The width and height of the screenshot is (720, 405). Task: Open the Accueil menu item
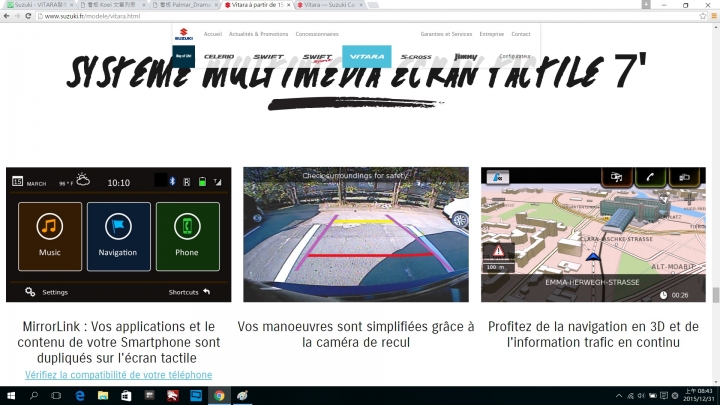[x=213, y=34]
